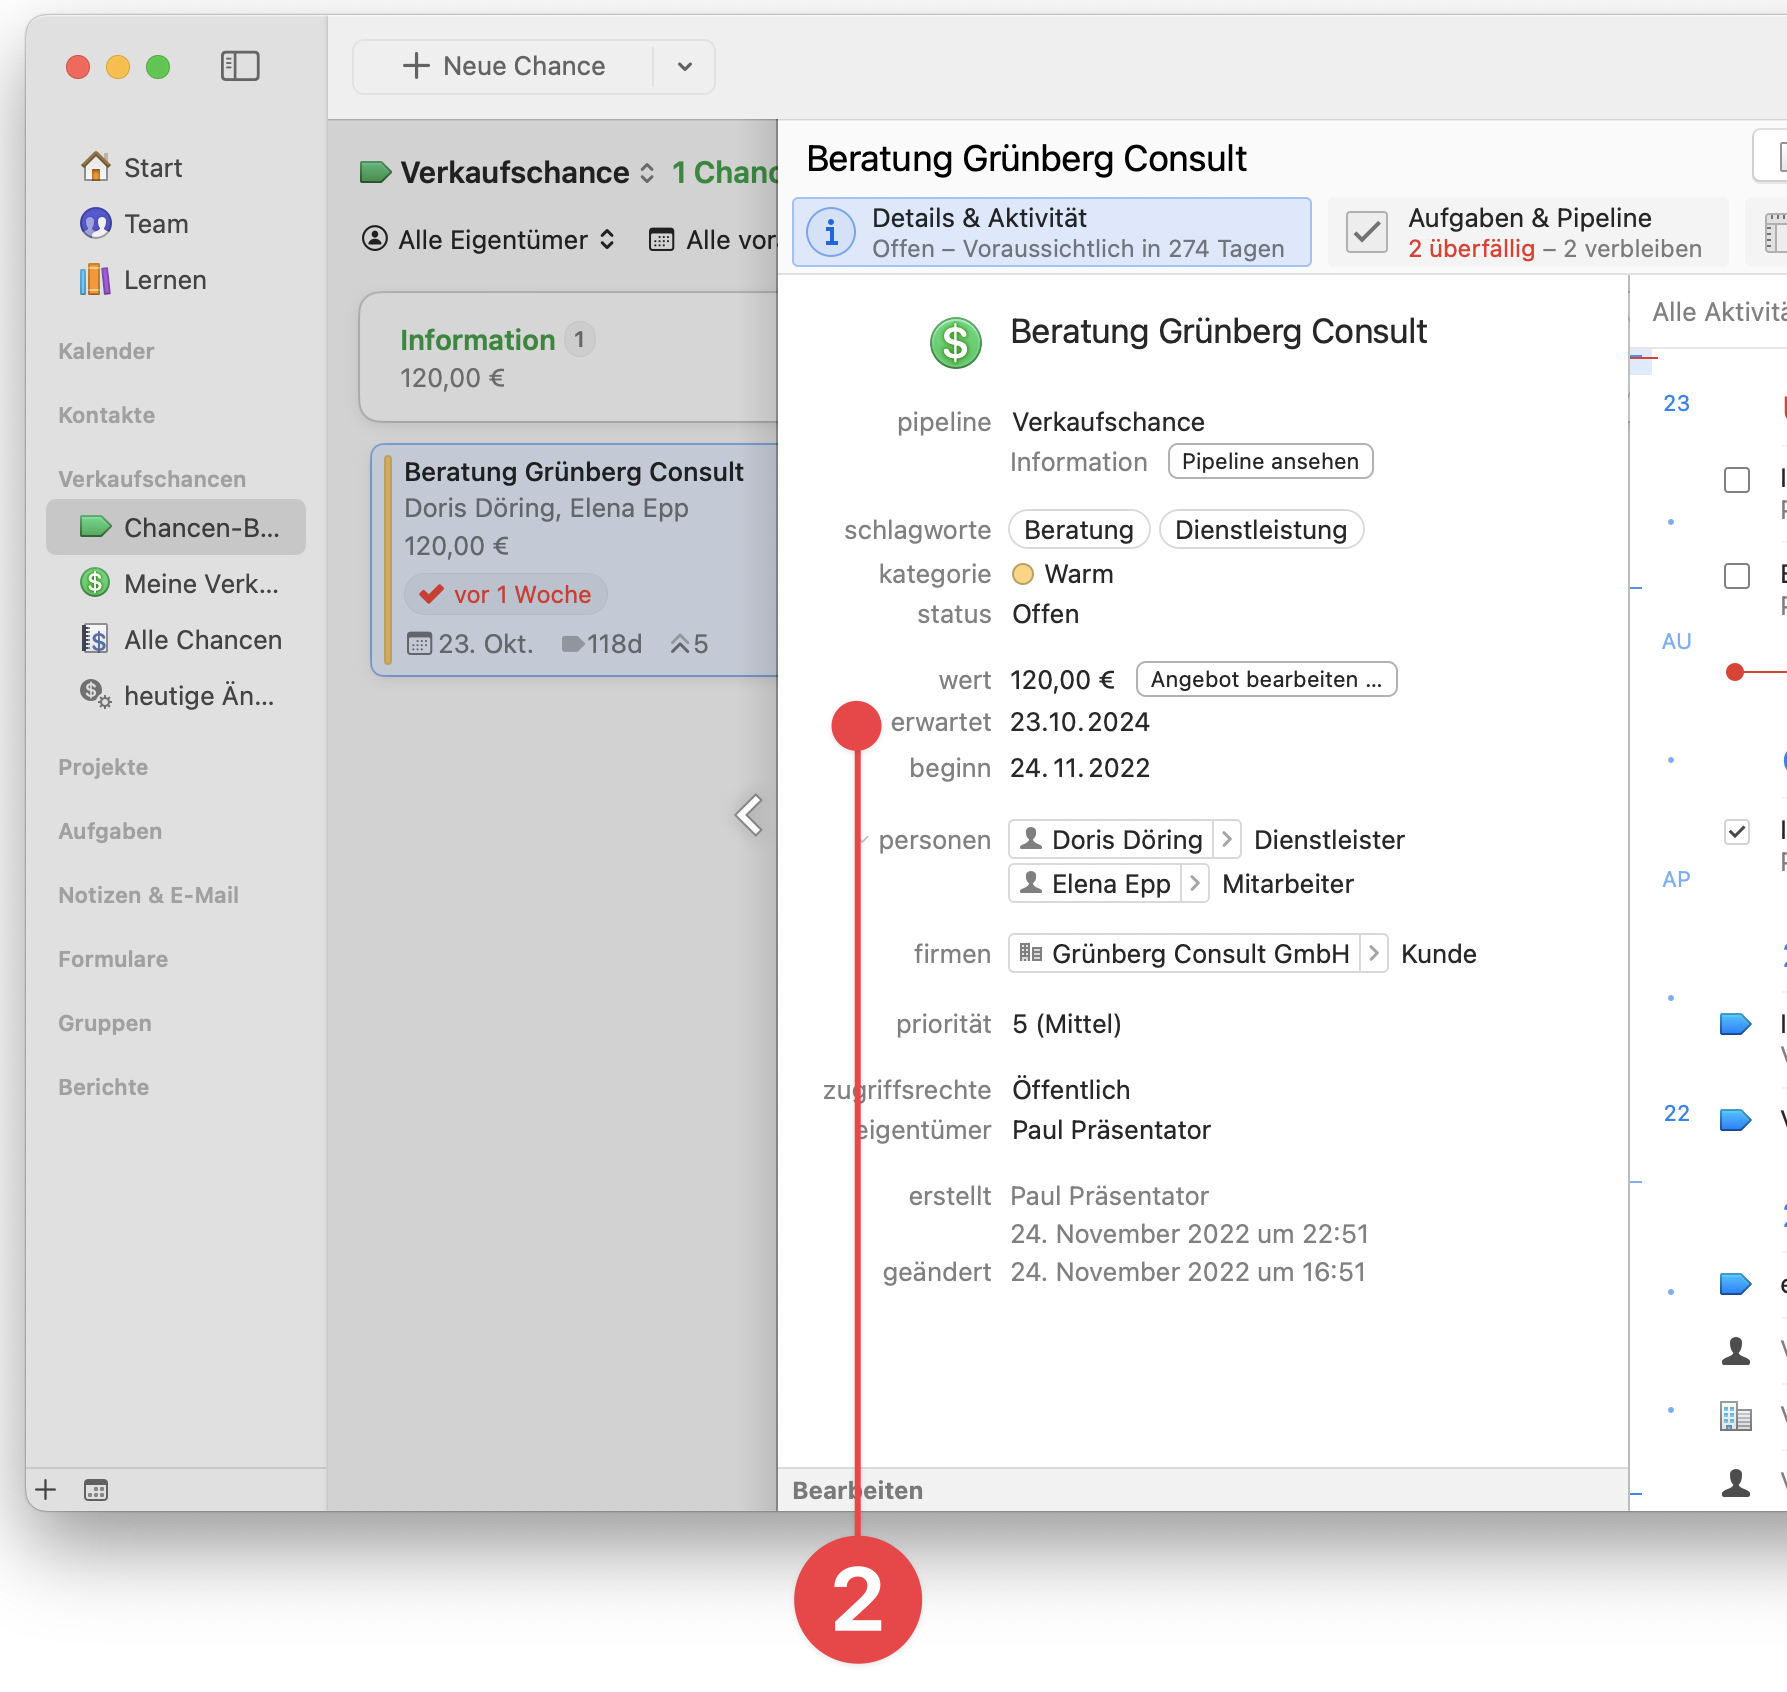Uncheck the completed activity checkbox
Viewport: 1787px width, 1692px height.
click(1737, 832)
